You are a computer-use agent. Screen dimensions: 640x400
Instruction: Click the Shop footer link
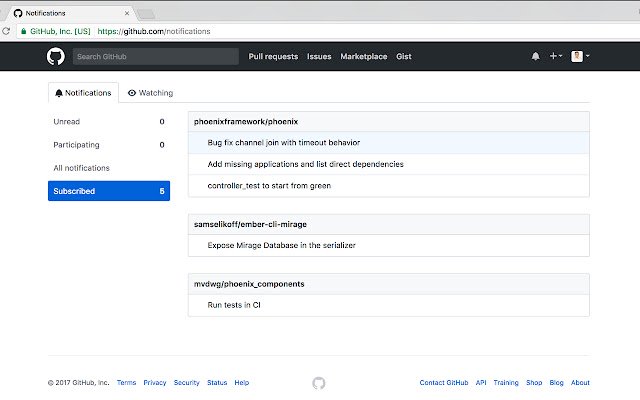[x=534, y=382]
